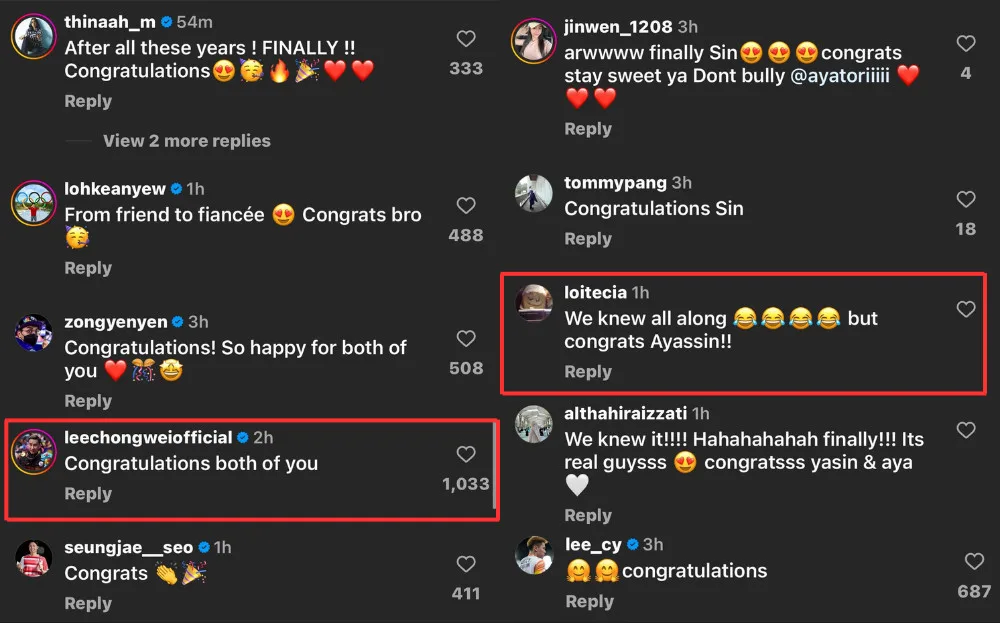Like thinaah_m's comment with the heart
1000x623 pixels.
coord(466,39)
